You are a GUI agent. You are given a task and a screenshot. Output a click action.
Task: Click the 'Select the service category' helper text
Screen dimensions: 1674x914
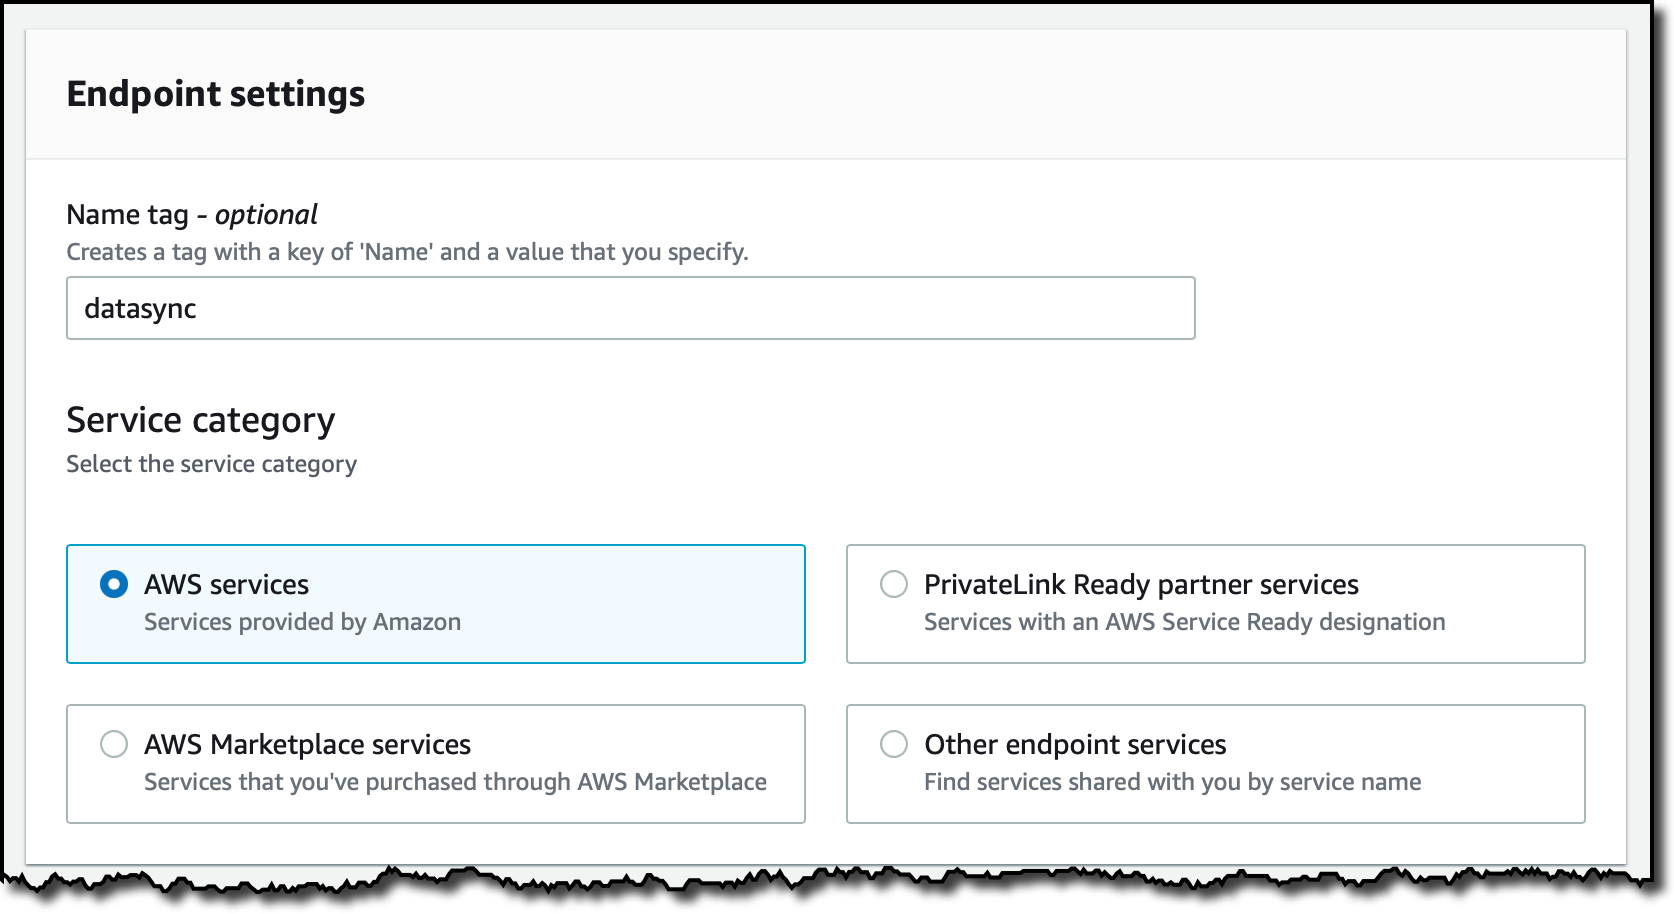tap(211, 464)
